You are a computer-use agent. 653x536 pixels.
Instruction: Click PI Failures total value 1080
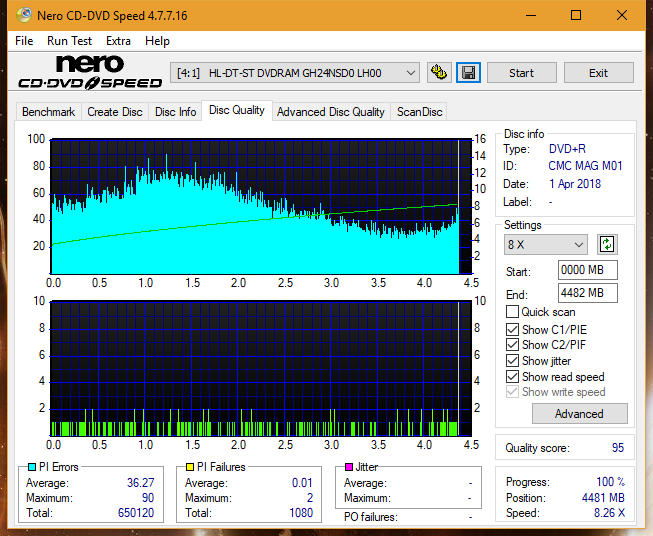click(301, 513)
